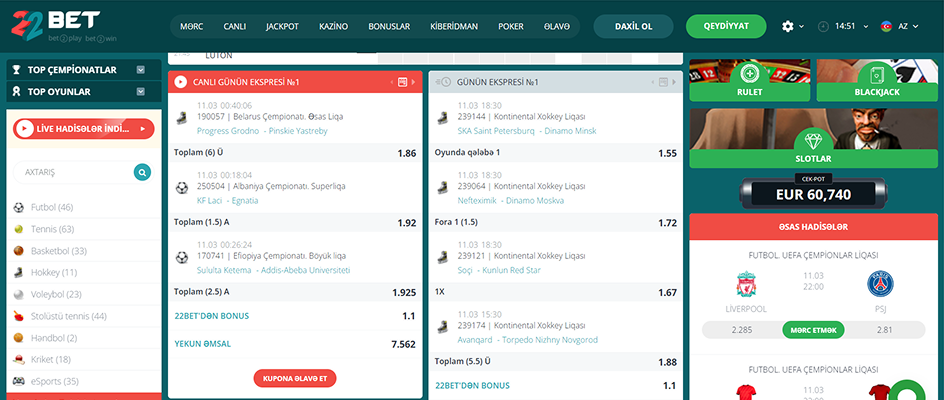Click the skate icon next to Hokkey
The width and height of the screenshot is (944, 400).
[19, 273]
